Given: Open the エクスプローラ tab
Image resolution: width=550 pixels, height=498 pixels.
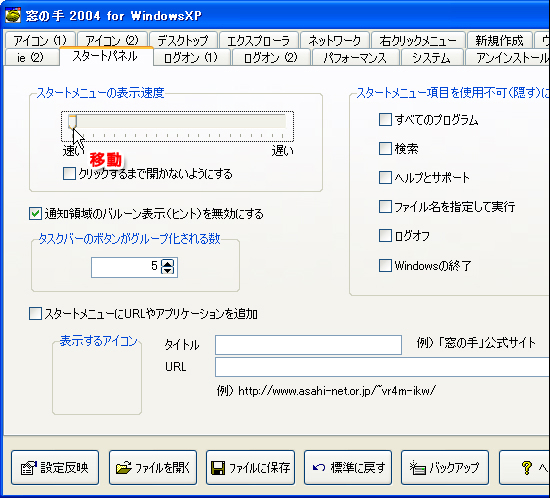Looking at the screenshot, I should [259, 40].
